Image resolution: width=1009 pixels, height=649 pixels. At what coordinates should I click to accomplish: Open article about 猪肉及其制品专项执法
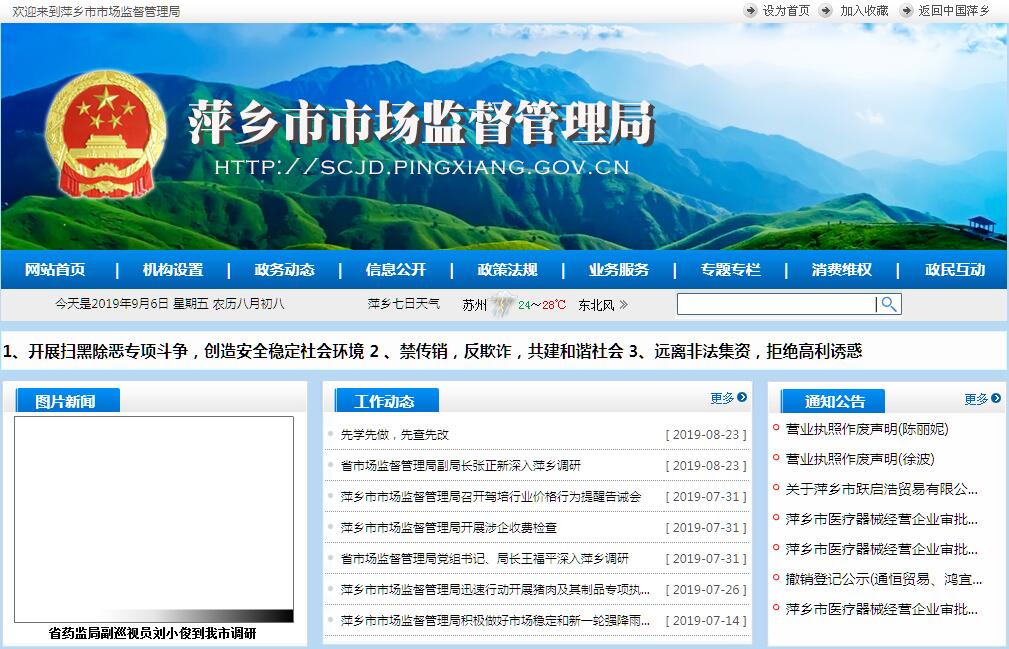pos(495,589)
